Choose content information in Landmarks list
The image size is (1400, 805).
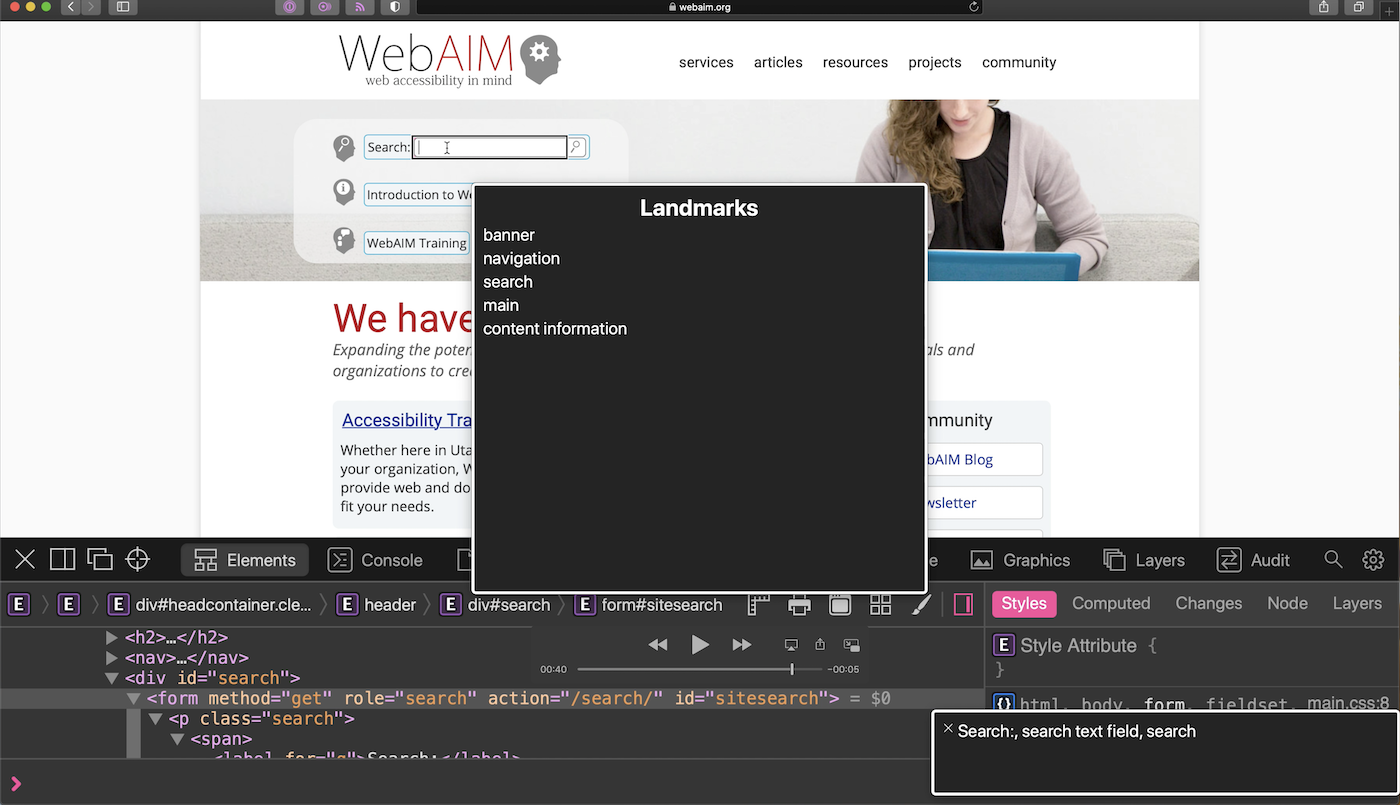tap(555, 329)
